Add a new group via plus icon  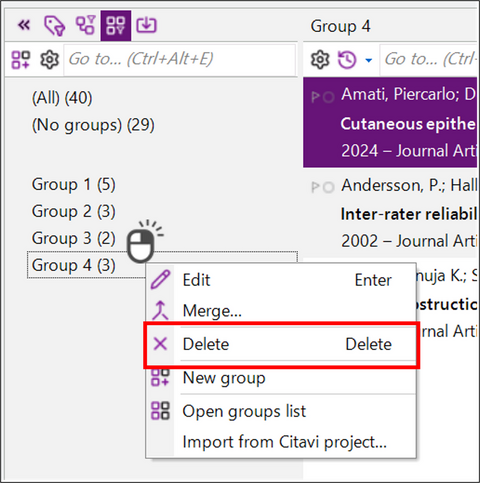point(21,60)
